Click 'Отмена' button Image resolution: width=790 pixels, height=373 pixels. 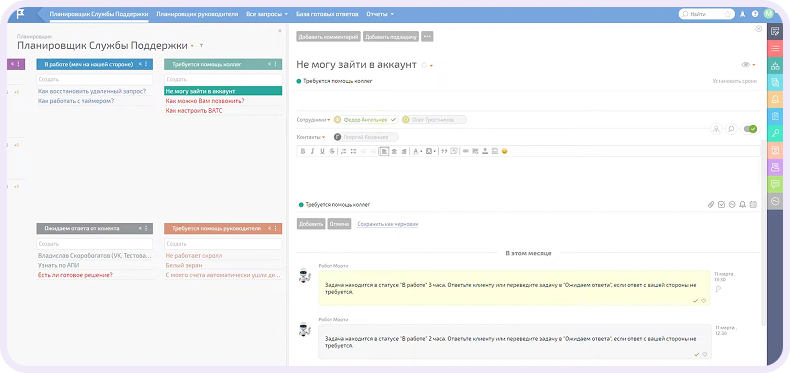(x=339, y=224)
